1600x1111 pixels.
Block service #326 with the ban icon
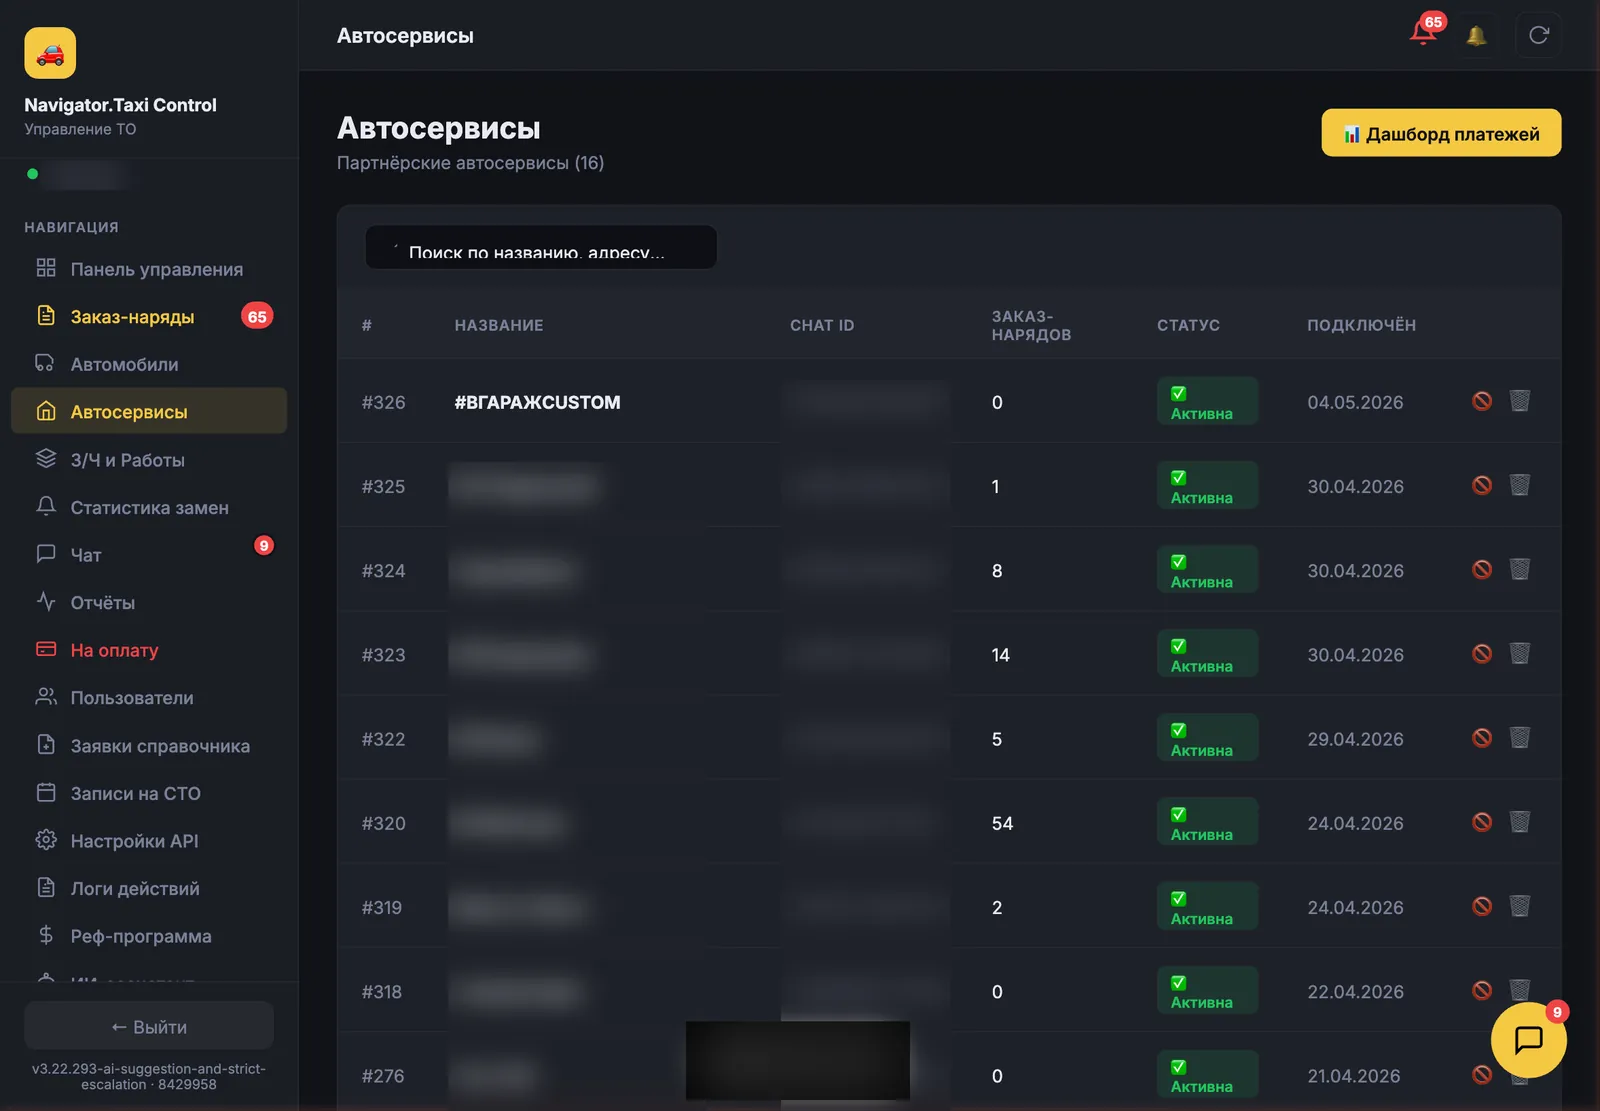pyautogui.click(x=1482, y=401)
